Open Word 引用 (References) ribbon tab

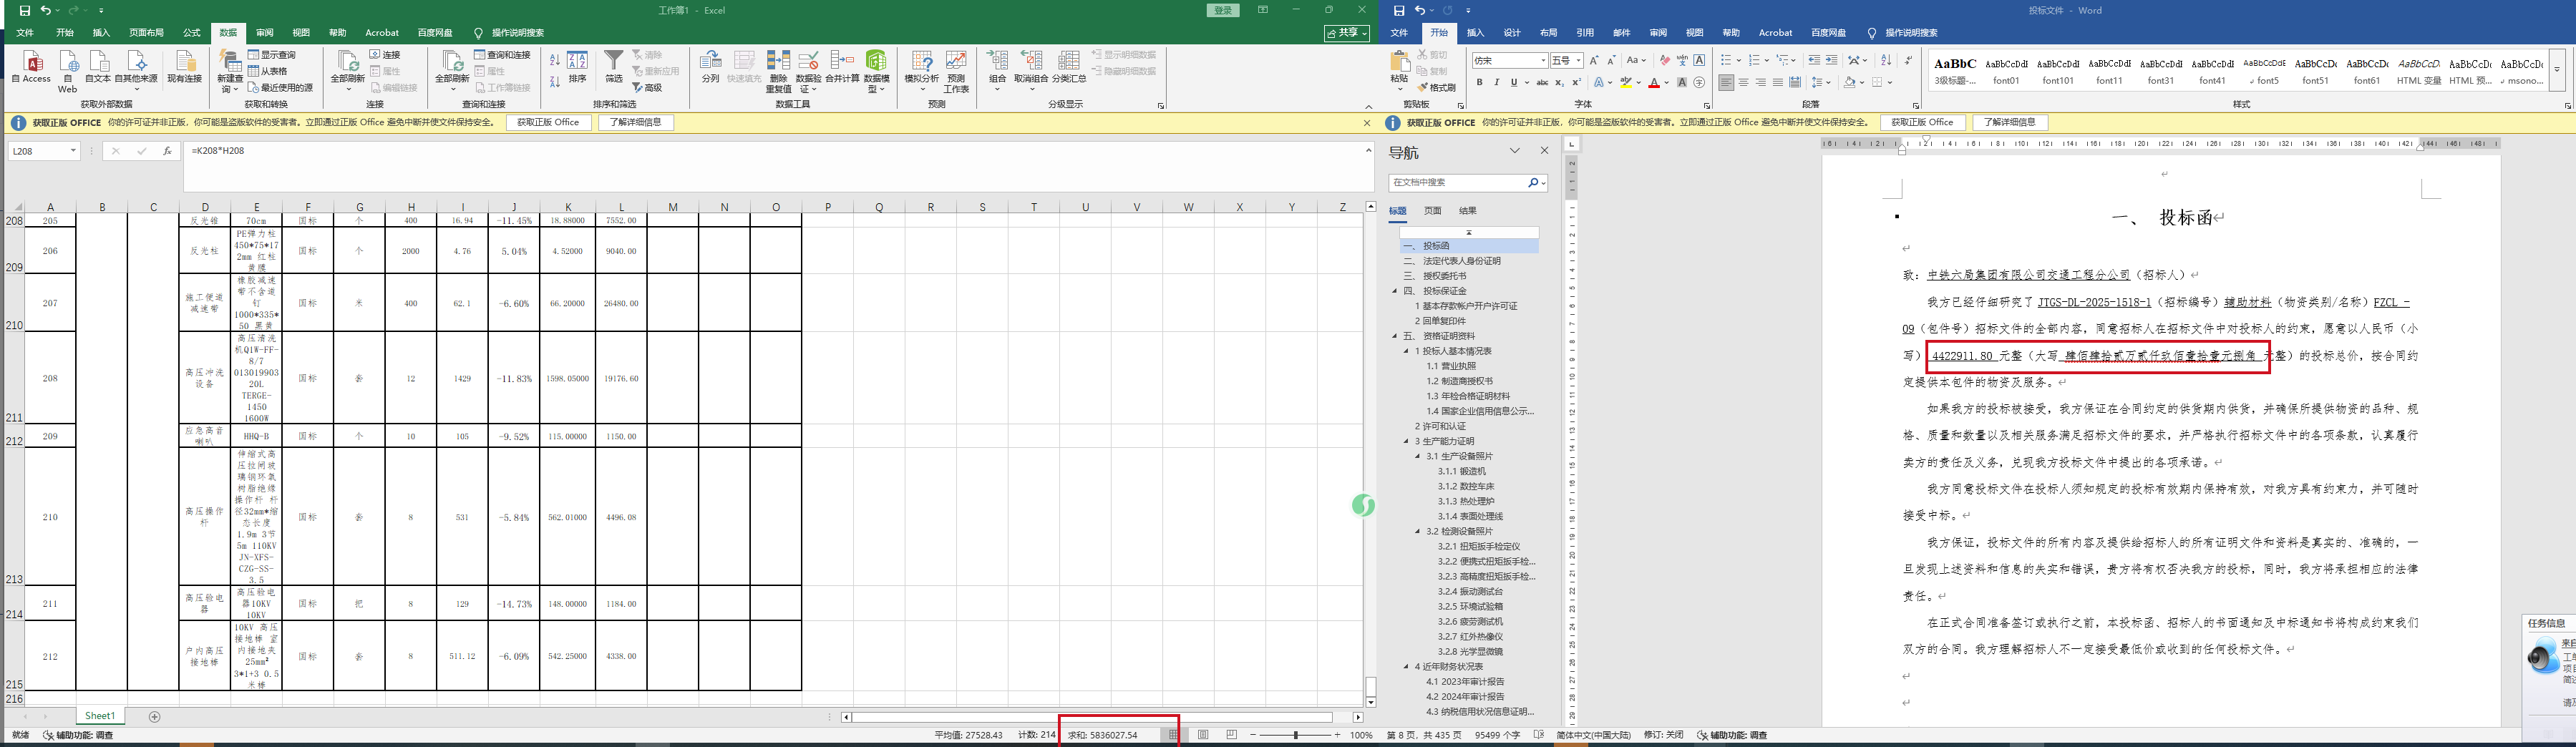pyautogui.click(x=1585, y=33)
